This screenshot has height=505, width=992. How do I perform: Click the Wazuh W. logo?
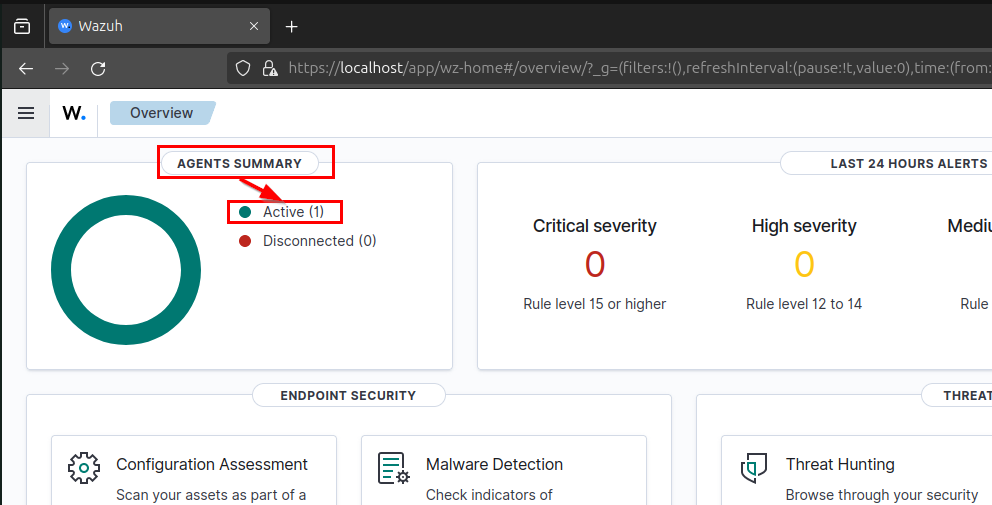74,113
